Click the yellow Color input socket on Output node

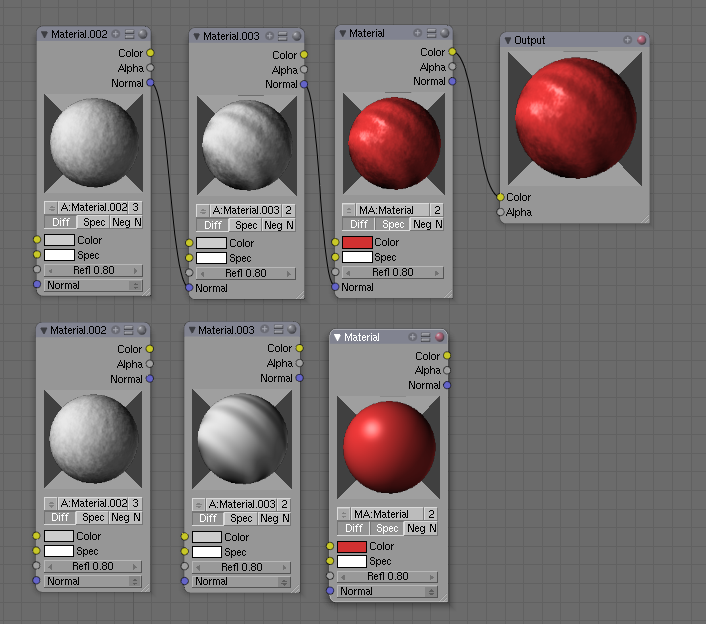500,197
